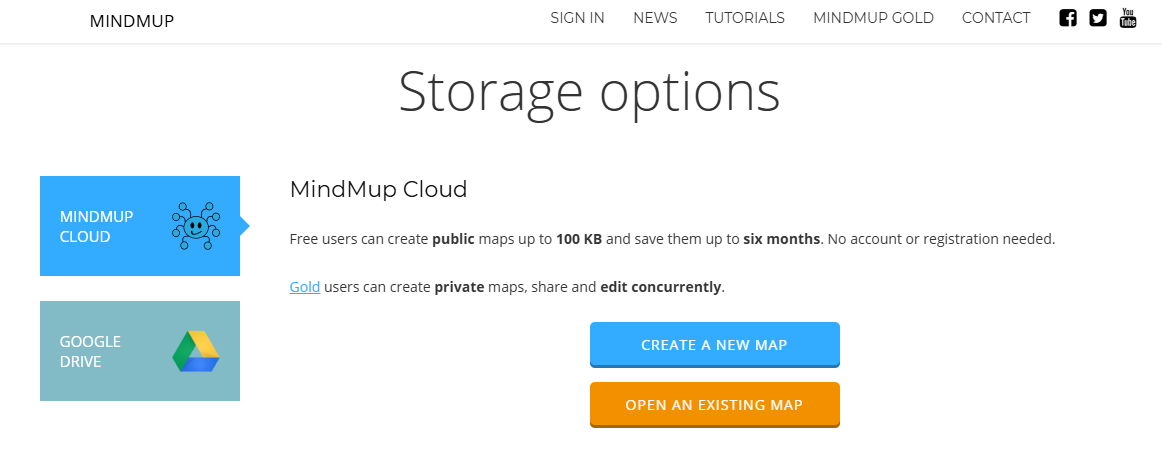Follow the Gold hyperlink in the description
This screenshot has height=454, width=1162.
click(304, 287)
